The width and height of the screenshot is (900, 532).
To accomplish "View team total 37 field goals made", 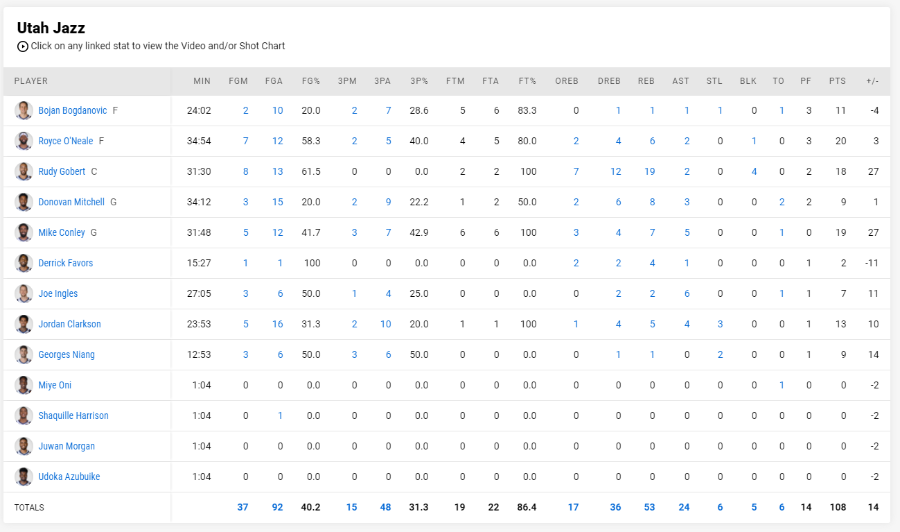I will tap(243, 507).
